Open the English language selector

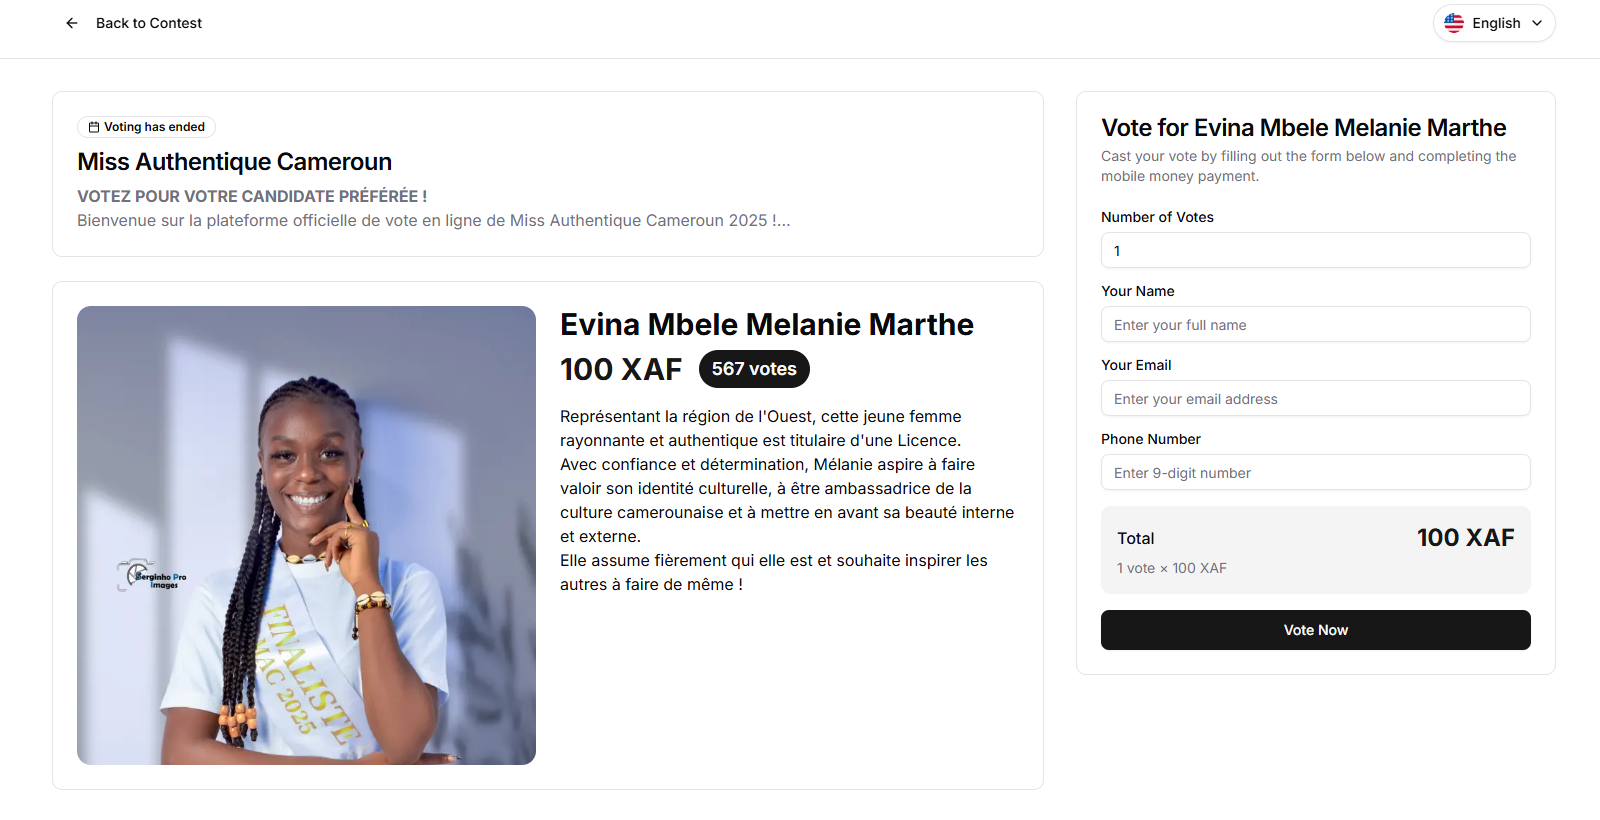1494,23
